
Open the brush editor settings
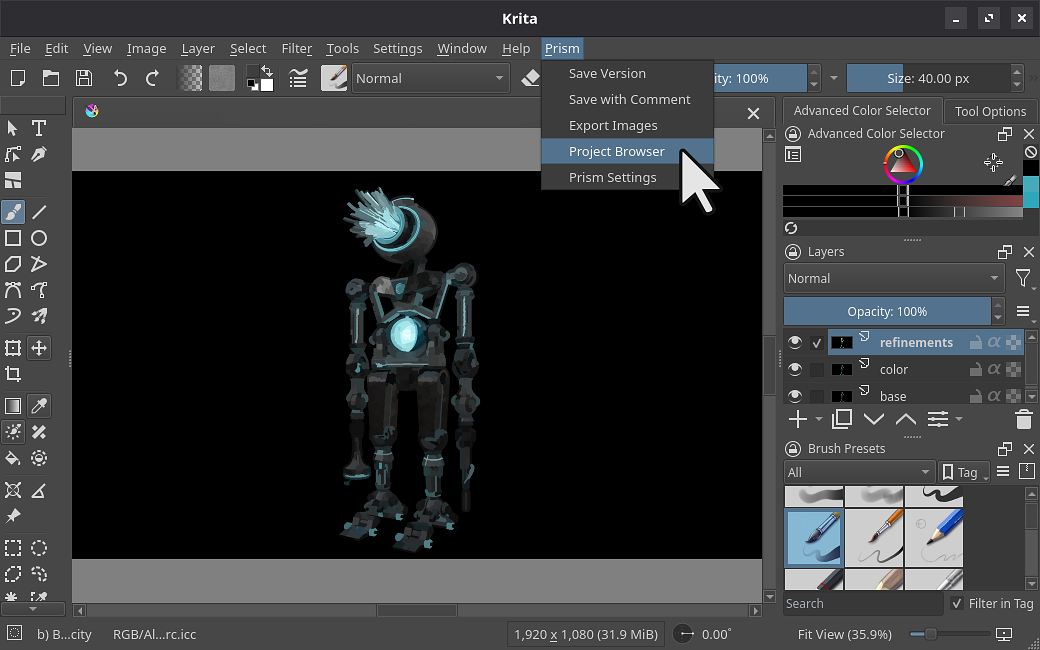[x=298, y=78]
